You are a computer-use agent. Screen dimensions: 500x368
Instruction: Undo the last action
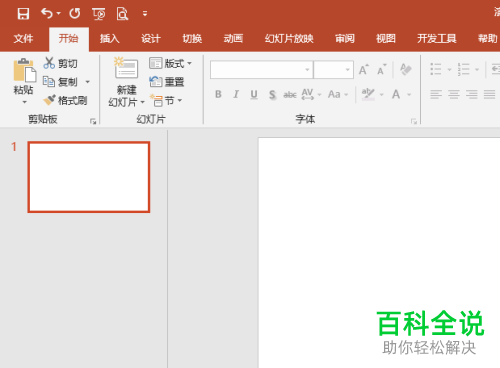(x=47, y=13)
